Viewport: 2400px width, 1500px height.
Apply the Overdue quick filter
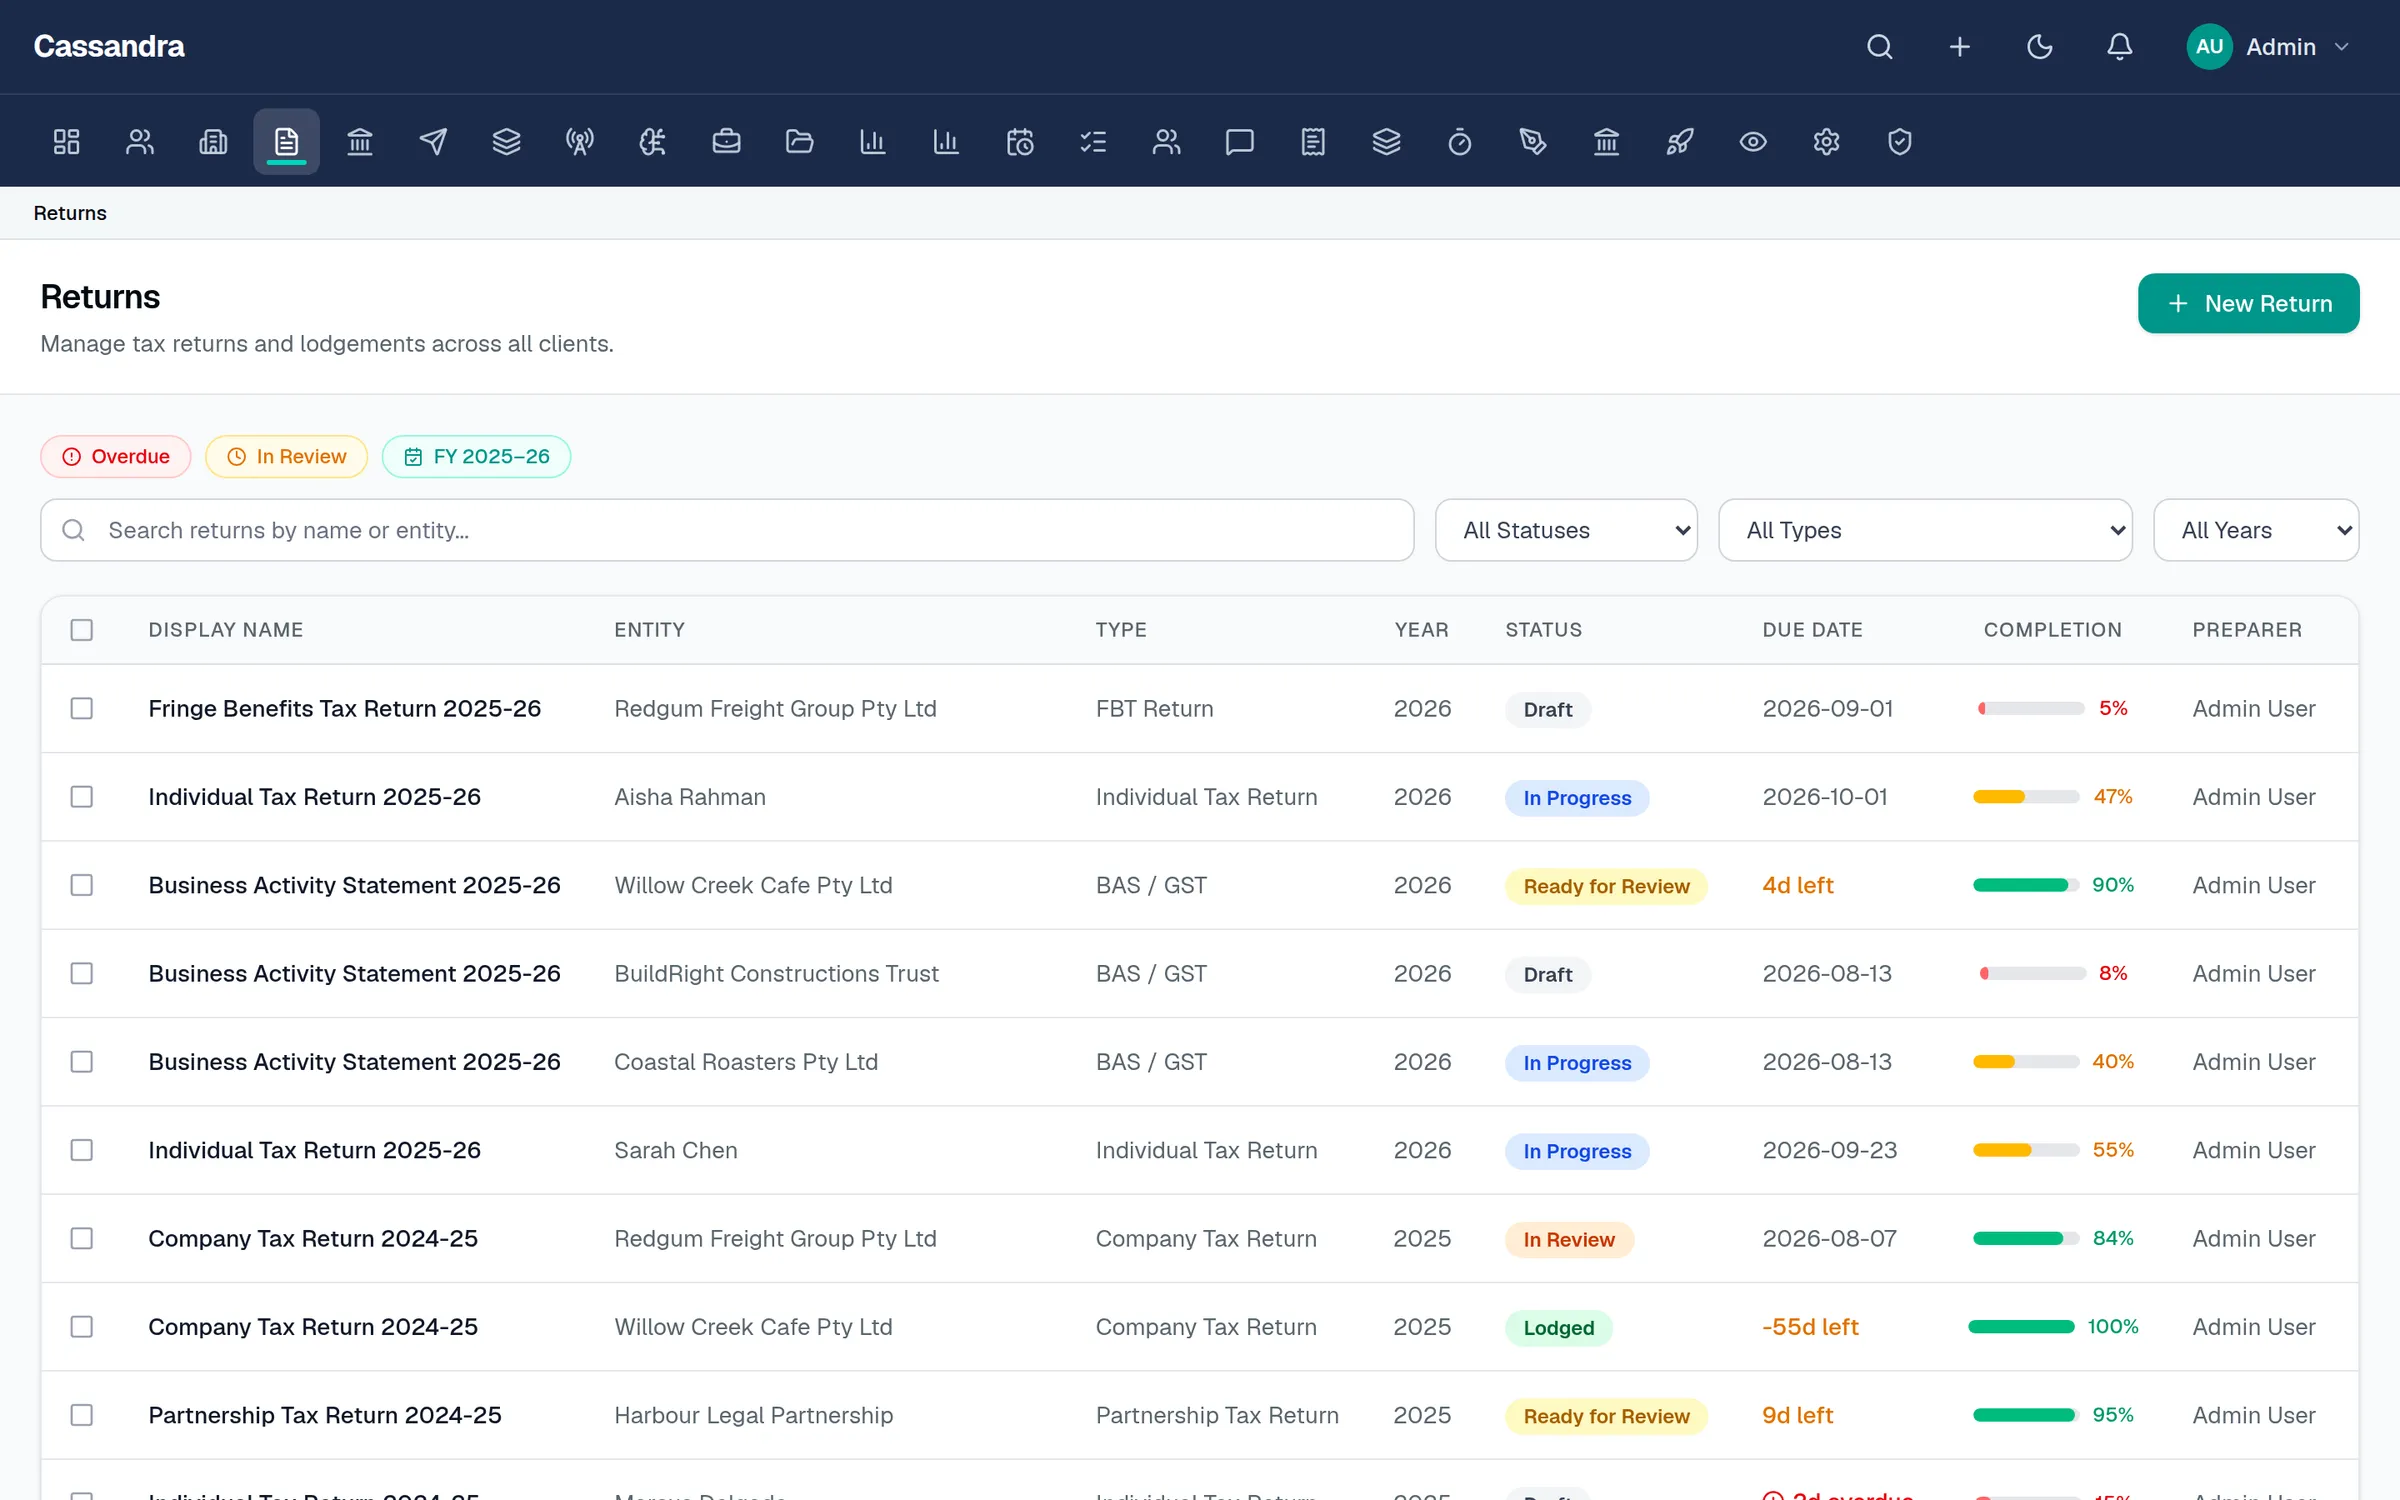[116, 457]
